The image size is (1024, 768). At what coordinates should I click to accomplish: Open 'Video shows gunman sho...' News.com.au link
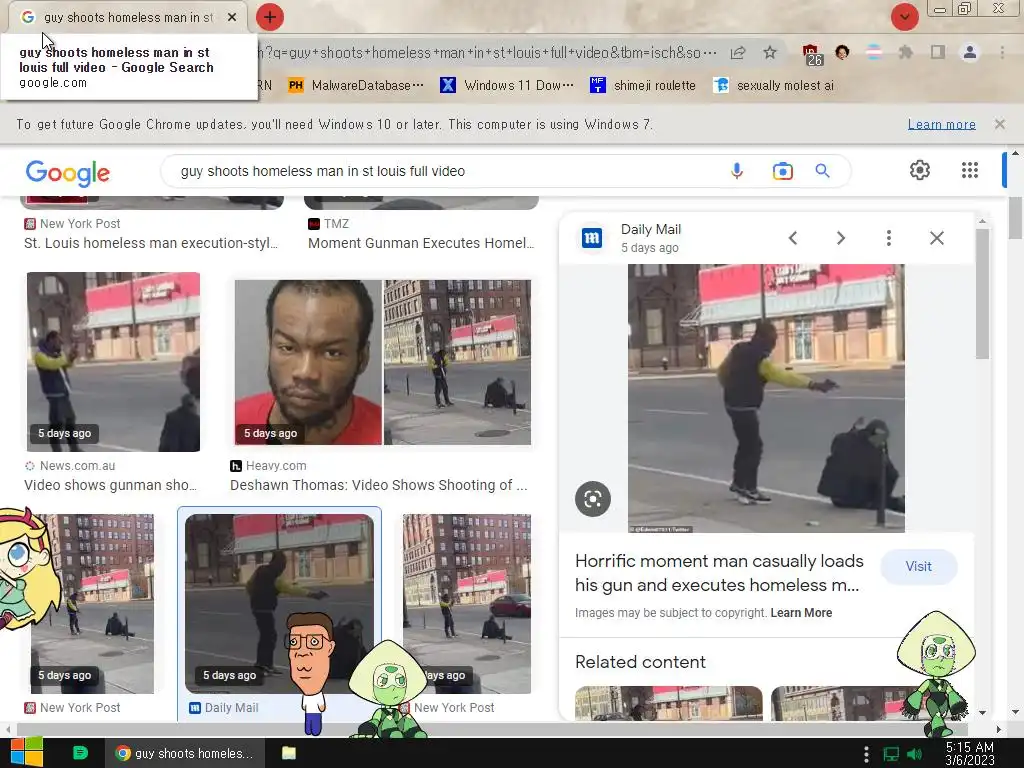tap(110, 485)
